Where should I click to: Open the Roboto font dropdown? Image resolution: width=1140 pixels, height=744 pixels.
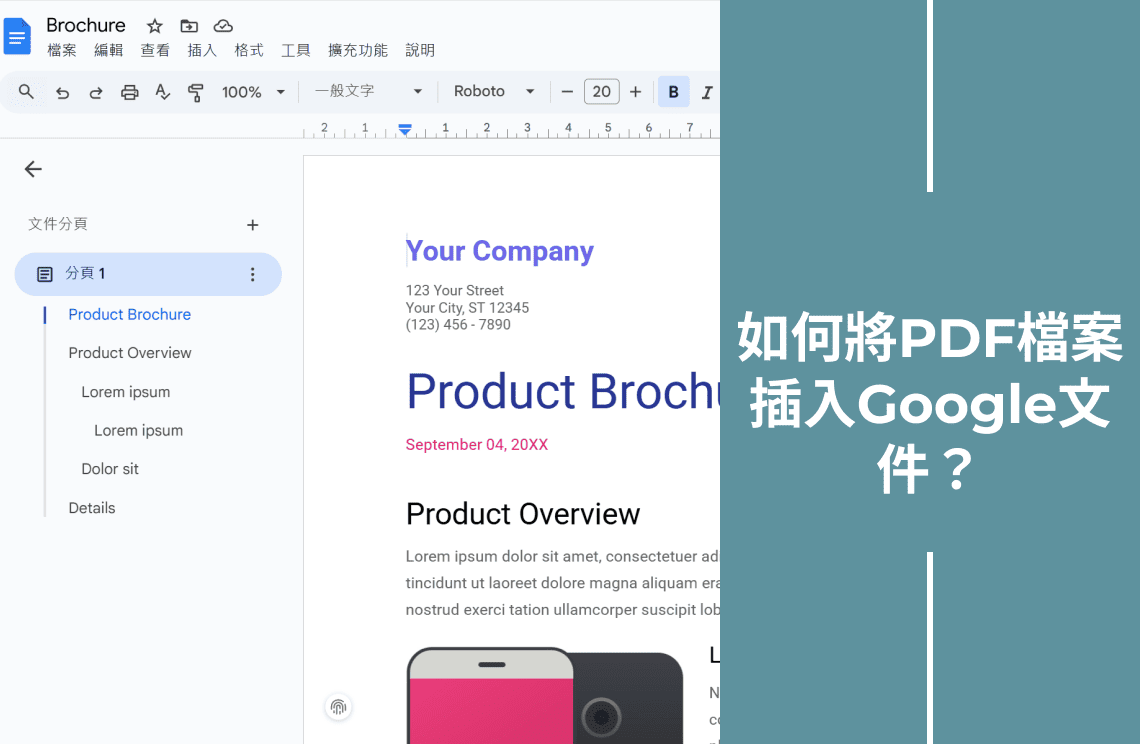tap(494, 92)
